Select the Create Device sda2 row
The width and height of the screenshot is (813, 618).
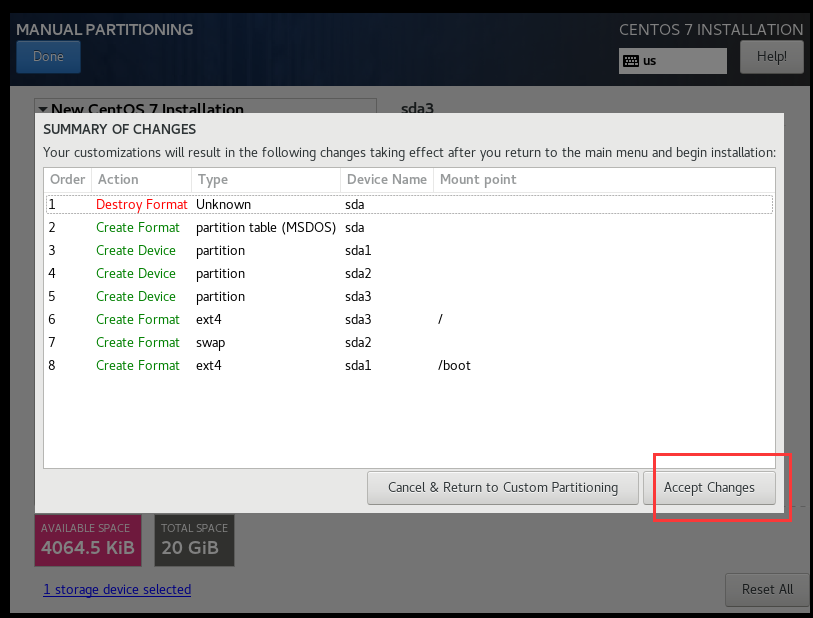pos(410,273)
